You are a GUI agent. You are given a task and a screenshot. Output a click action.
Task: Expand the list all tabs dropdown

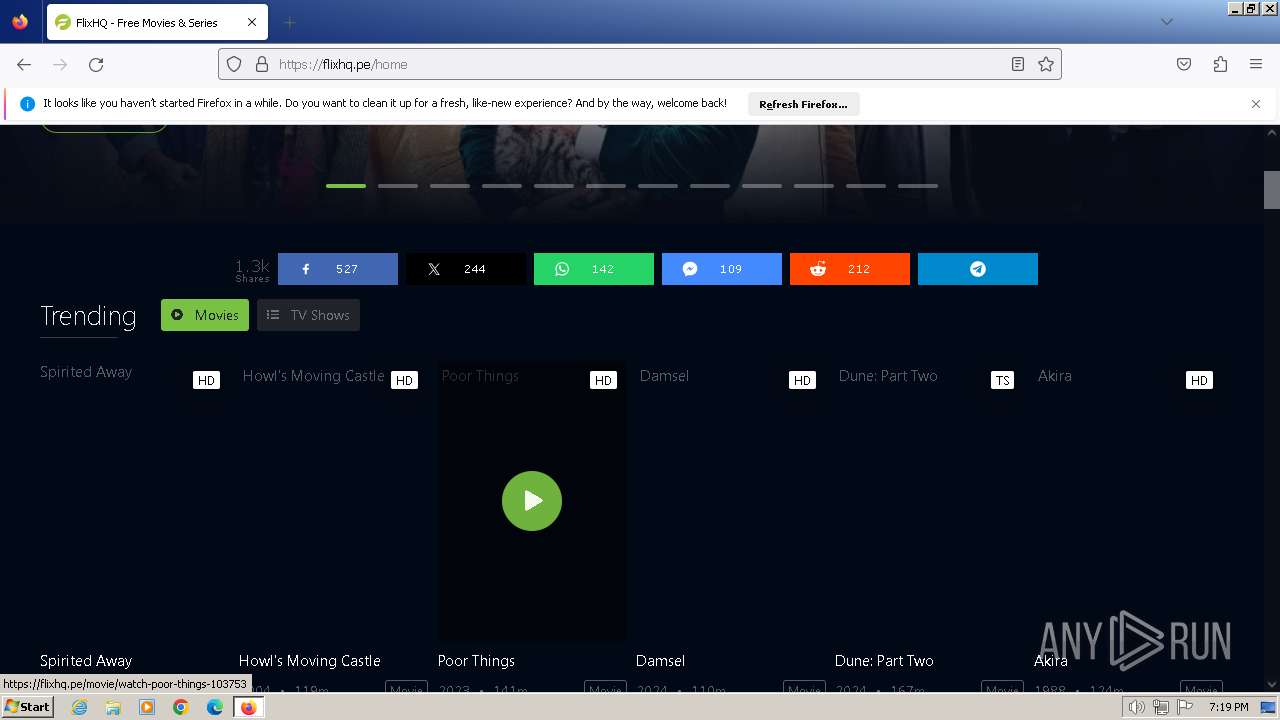point(1166,22)
